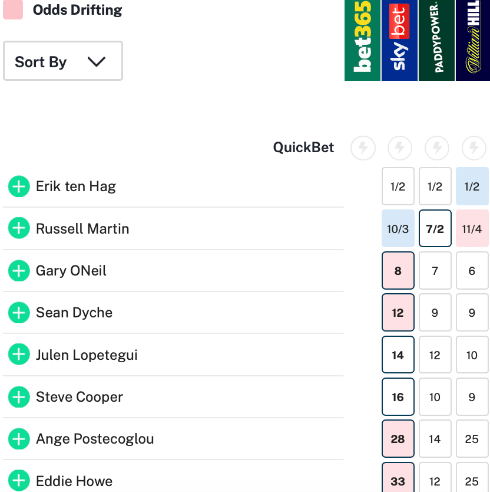This screenshot has height=492, width=490.
Task: Add Ange Postecoglou with plus icon
Action: 19,439
